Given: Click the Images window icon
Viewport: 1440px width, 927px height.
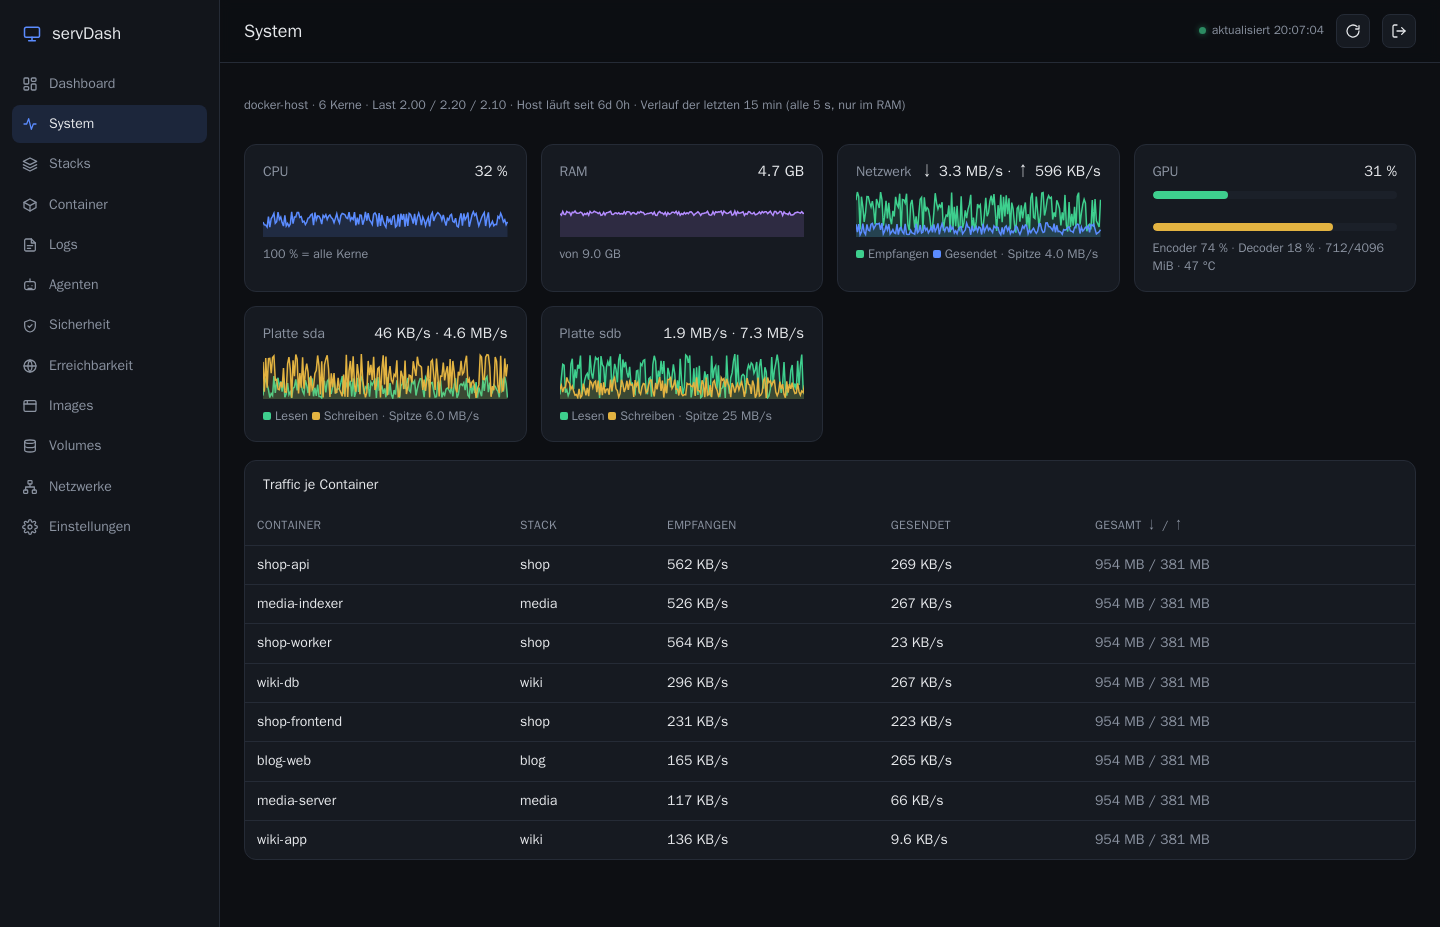Looking at the screenshot, I should (x=30, y=406).
